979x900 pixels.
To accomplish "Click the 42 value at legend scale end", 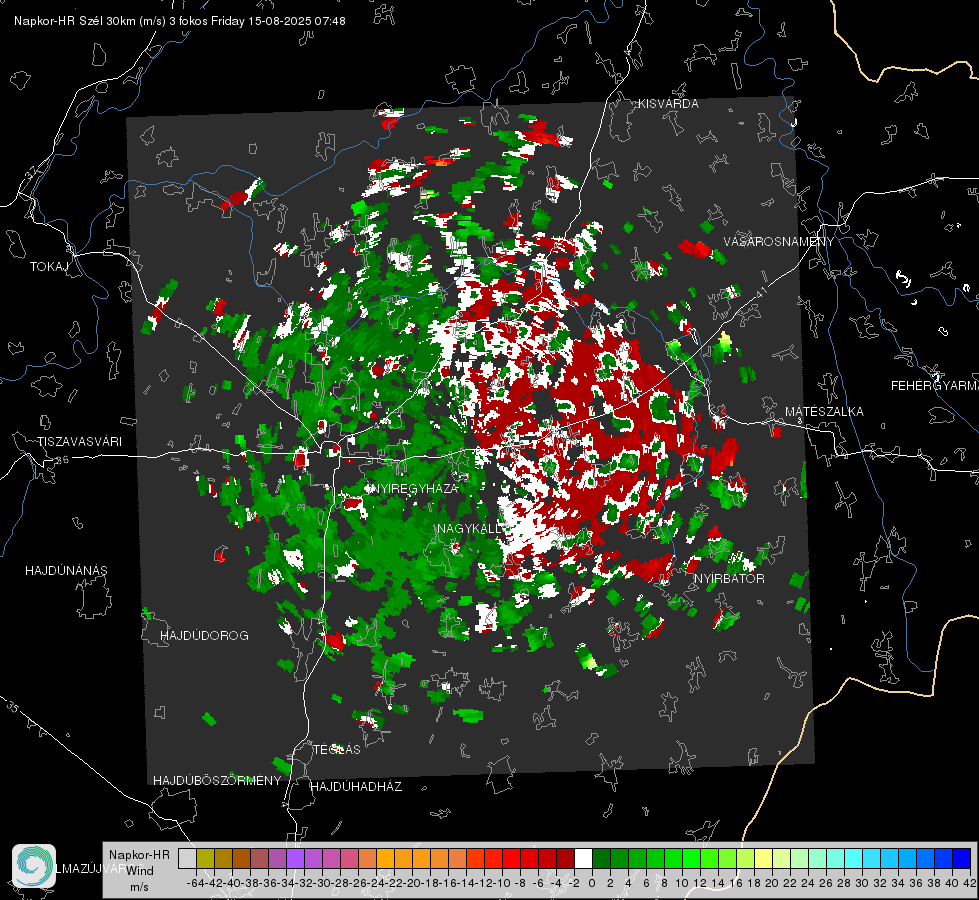I will pos(969,883).
